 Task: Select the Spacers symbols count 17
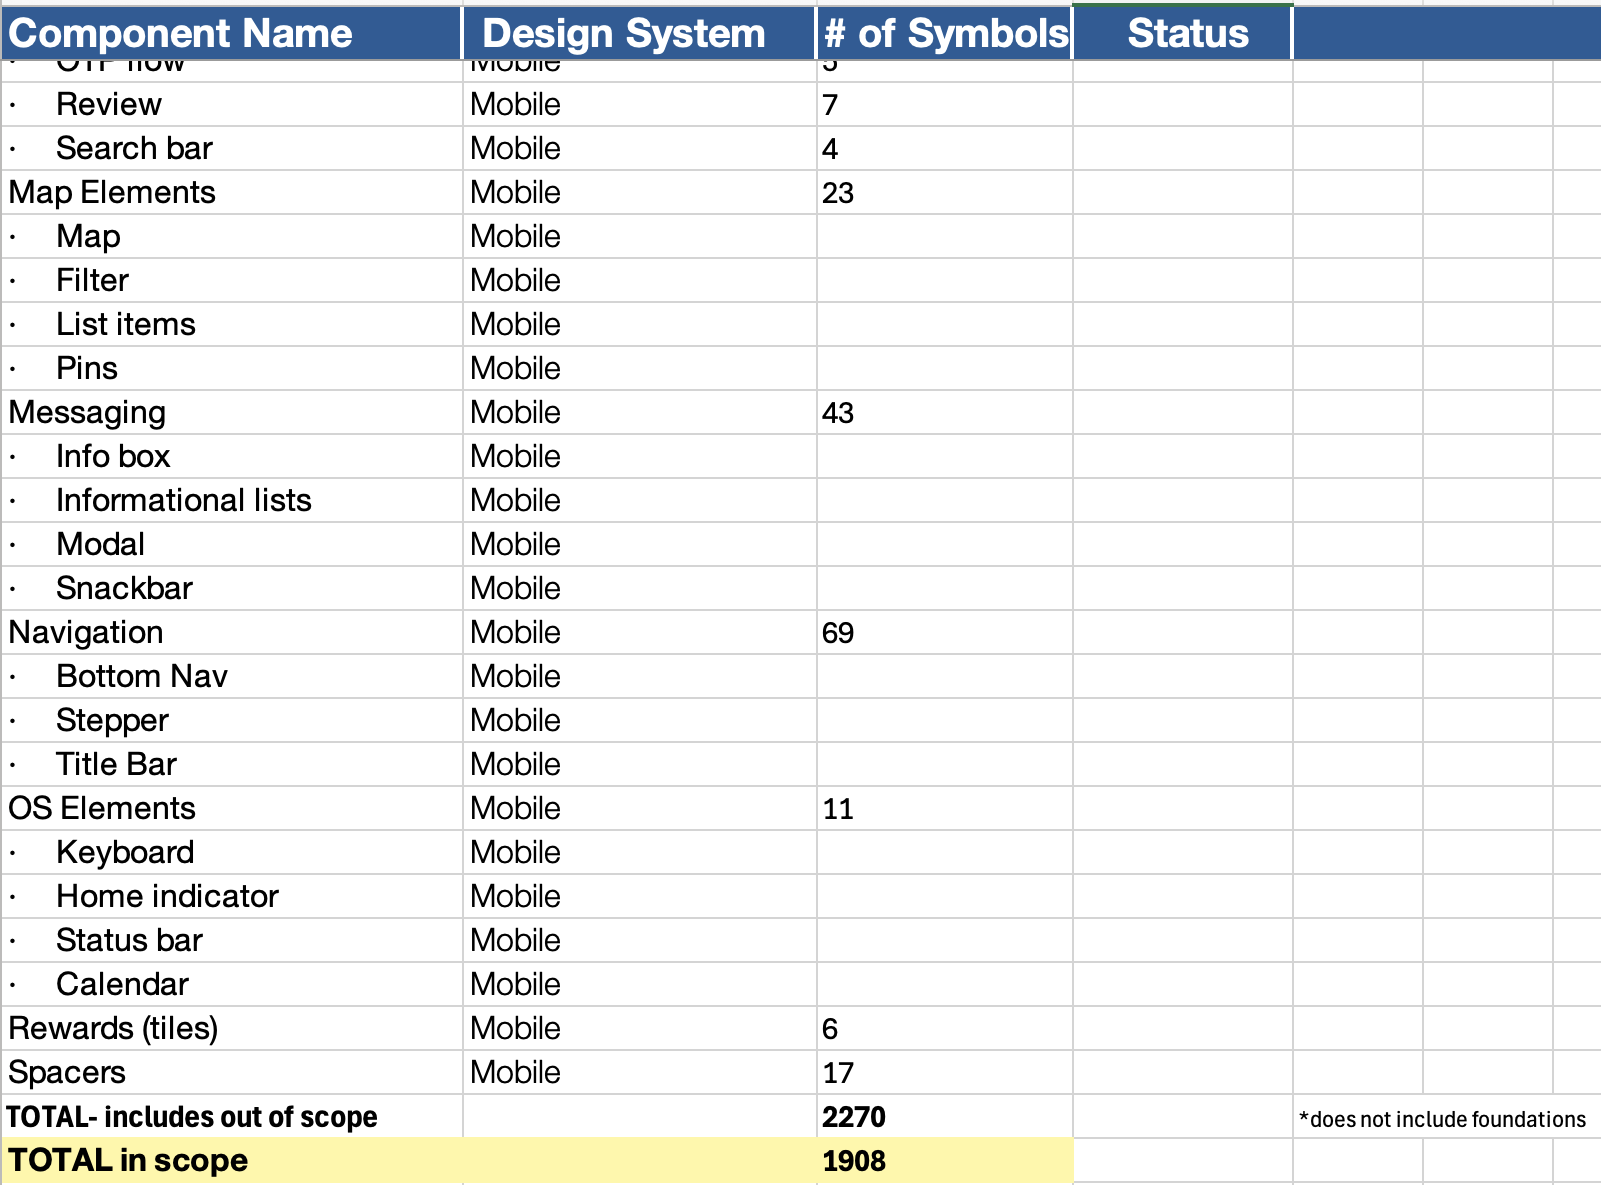pyautogui.click(x=838, y=1073)
